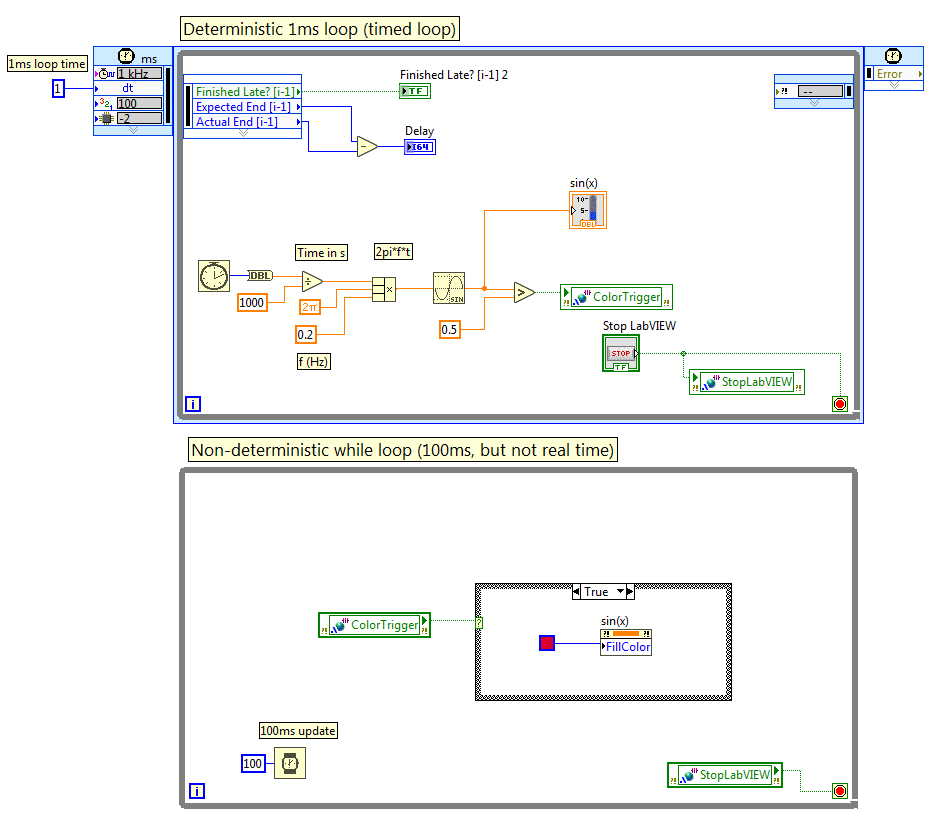Viewport: 944px width, 833px height.
Task: Select the 1000 numeric constant
Action: point(252,303)
